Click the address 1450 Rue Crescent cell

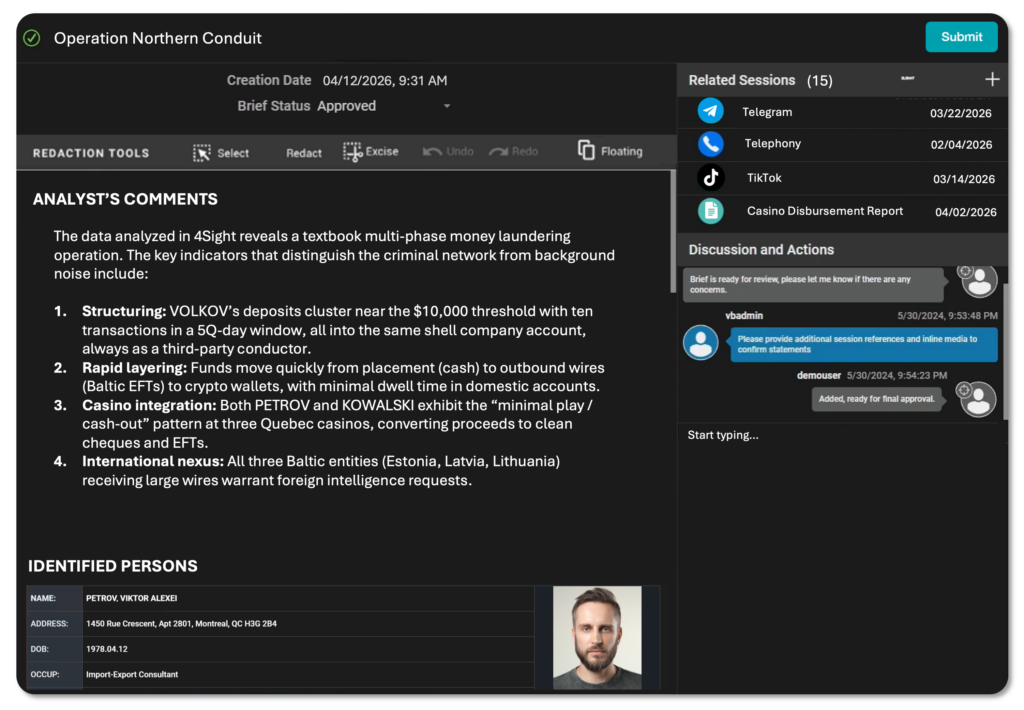[308, 624]
